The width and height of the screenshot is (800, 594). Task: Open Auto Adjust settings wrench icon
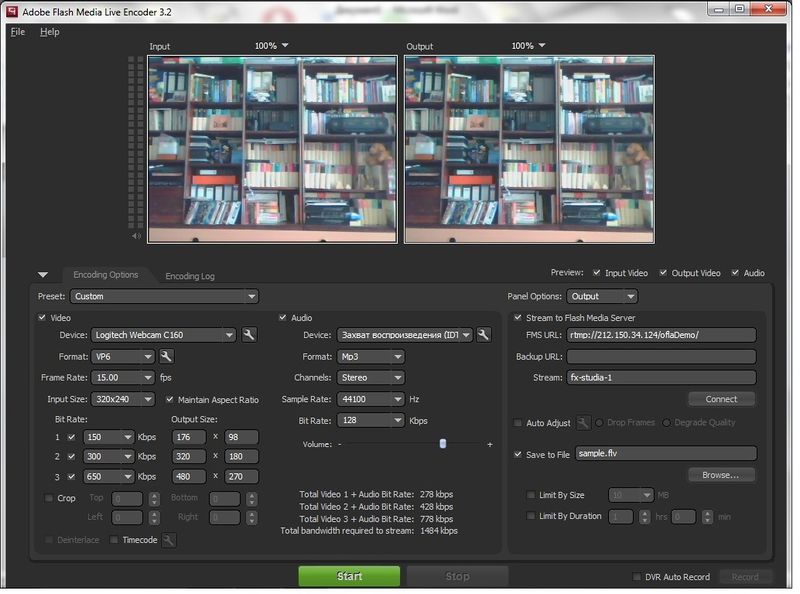click(583, 423)
